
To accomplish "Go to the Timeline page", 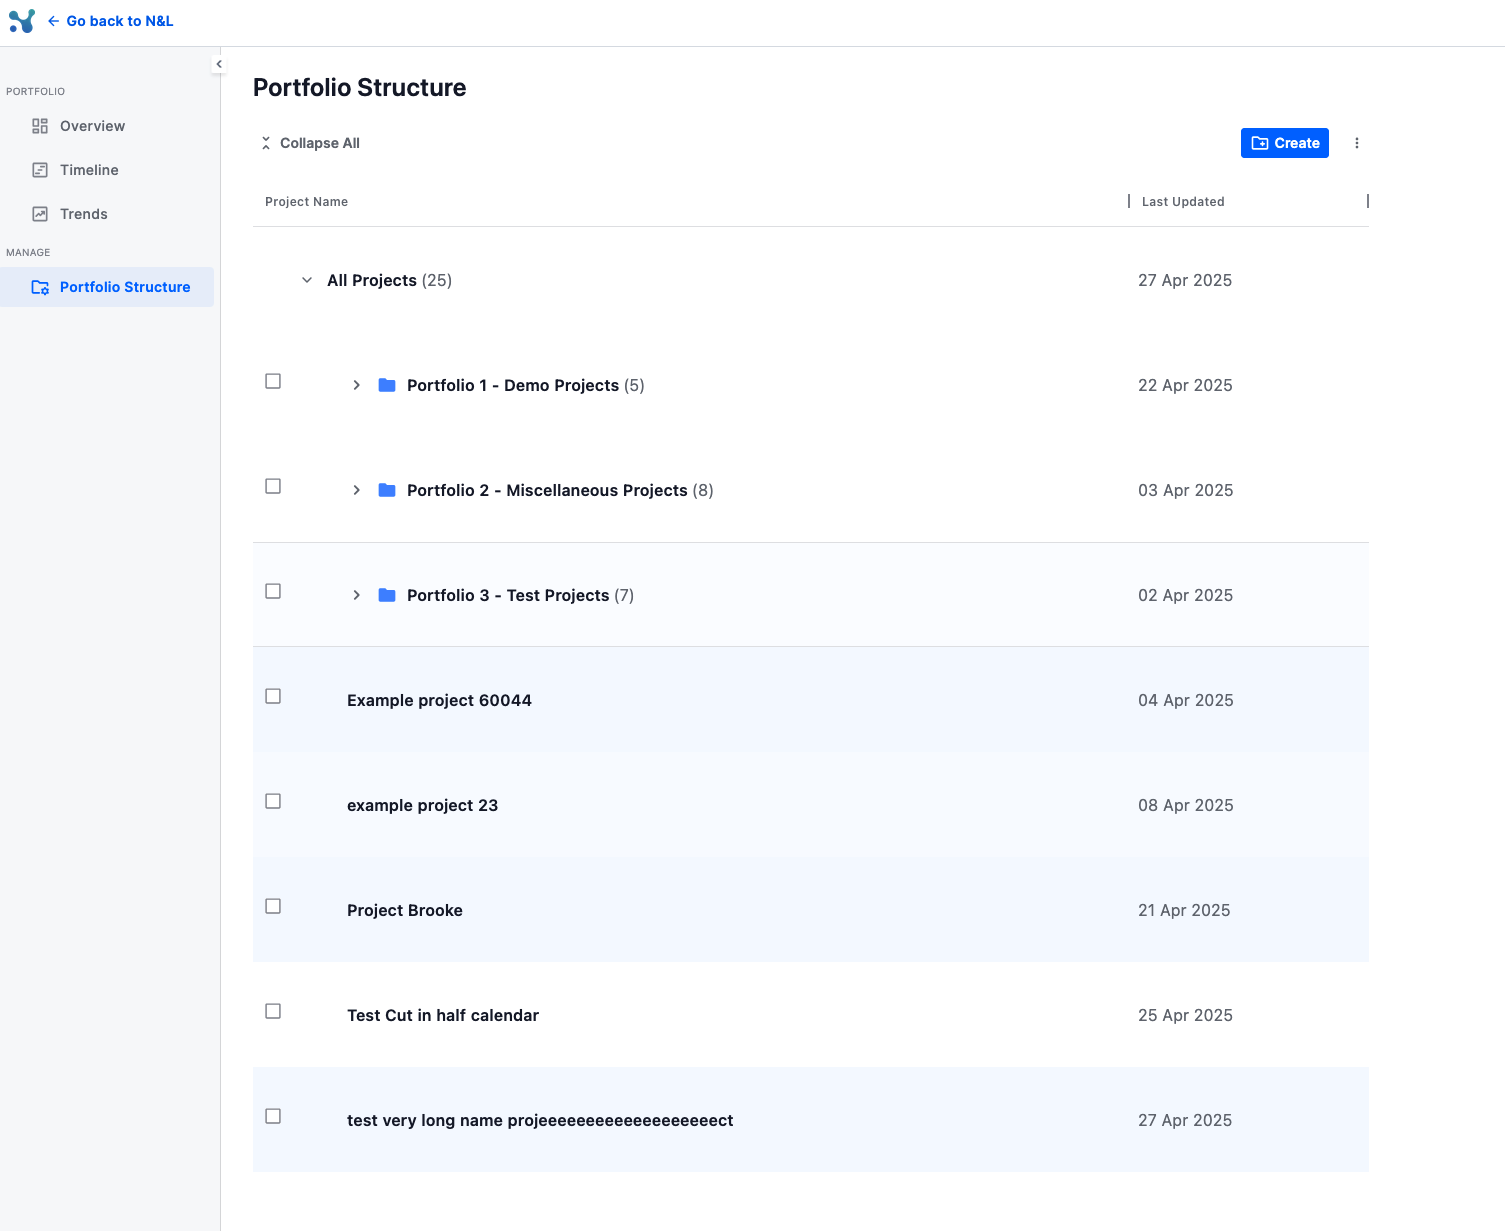I will point(89,170).
